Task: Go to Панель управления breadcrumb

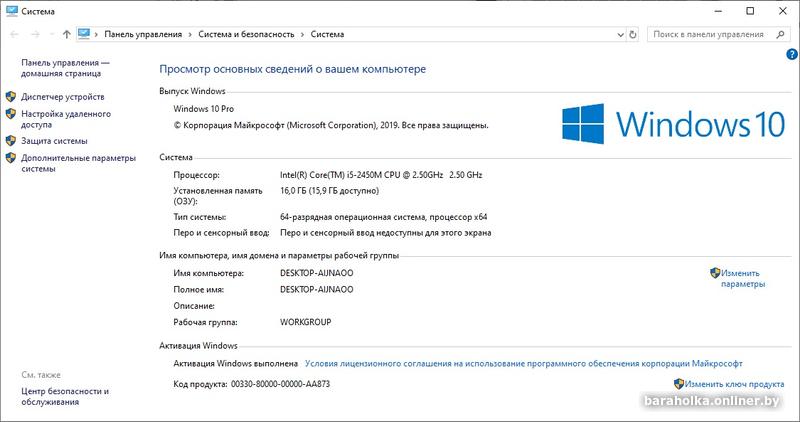Action: tap(143, 34)
